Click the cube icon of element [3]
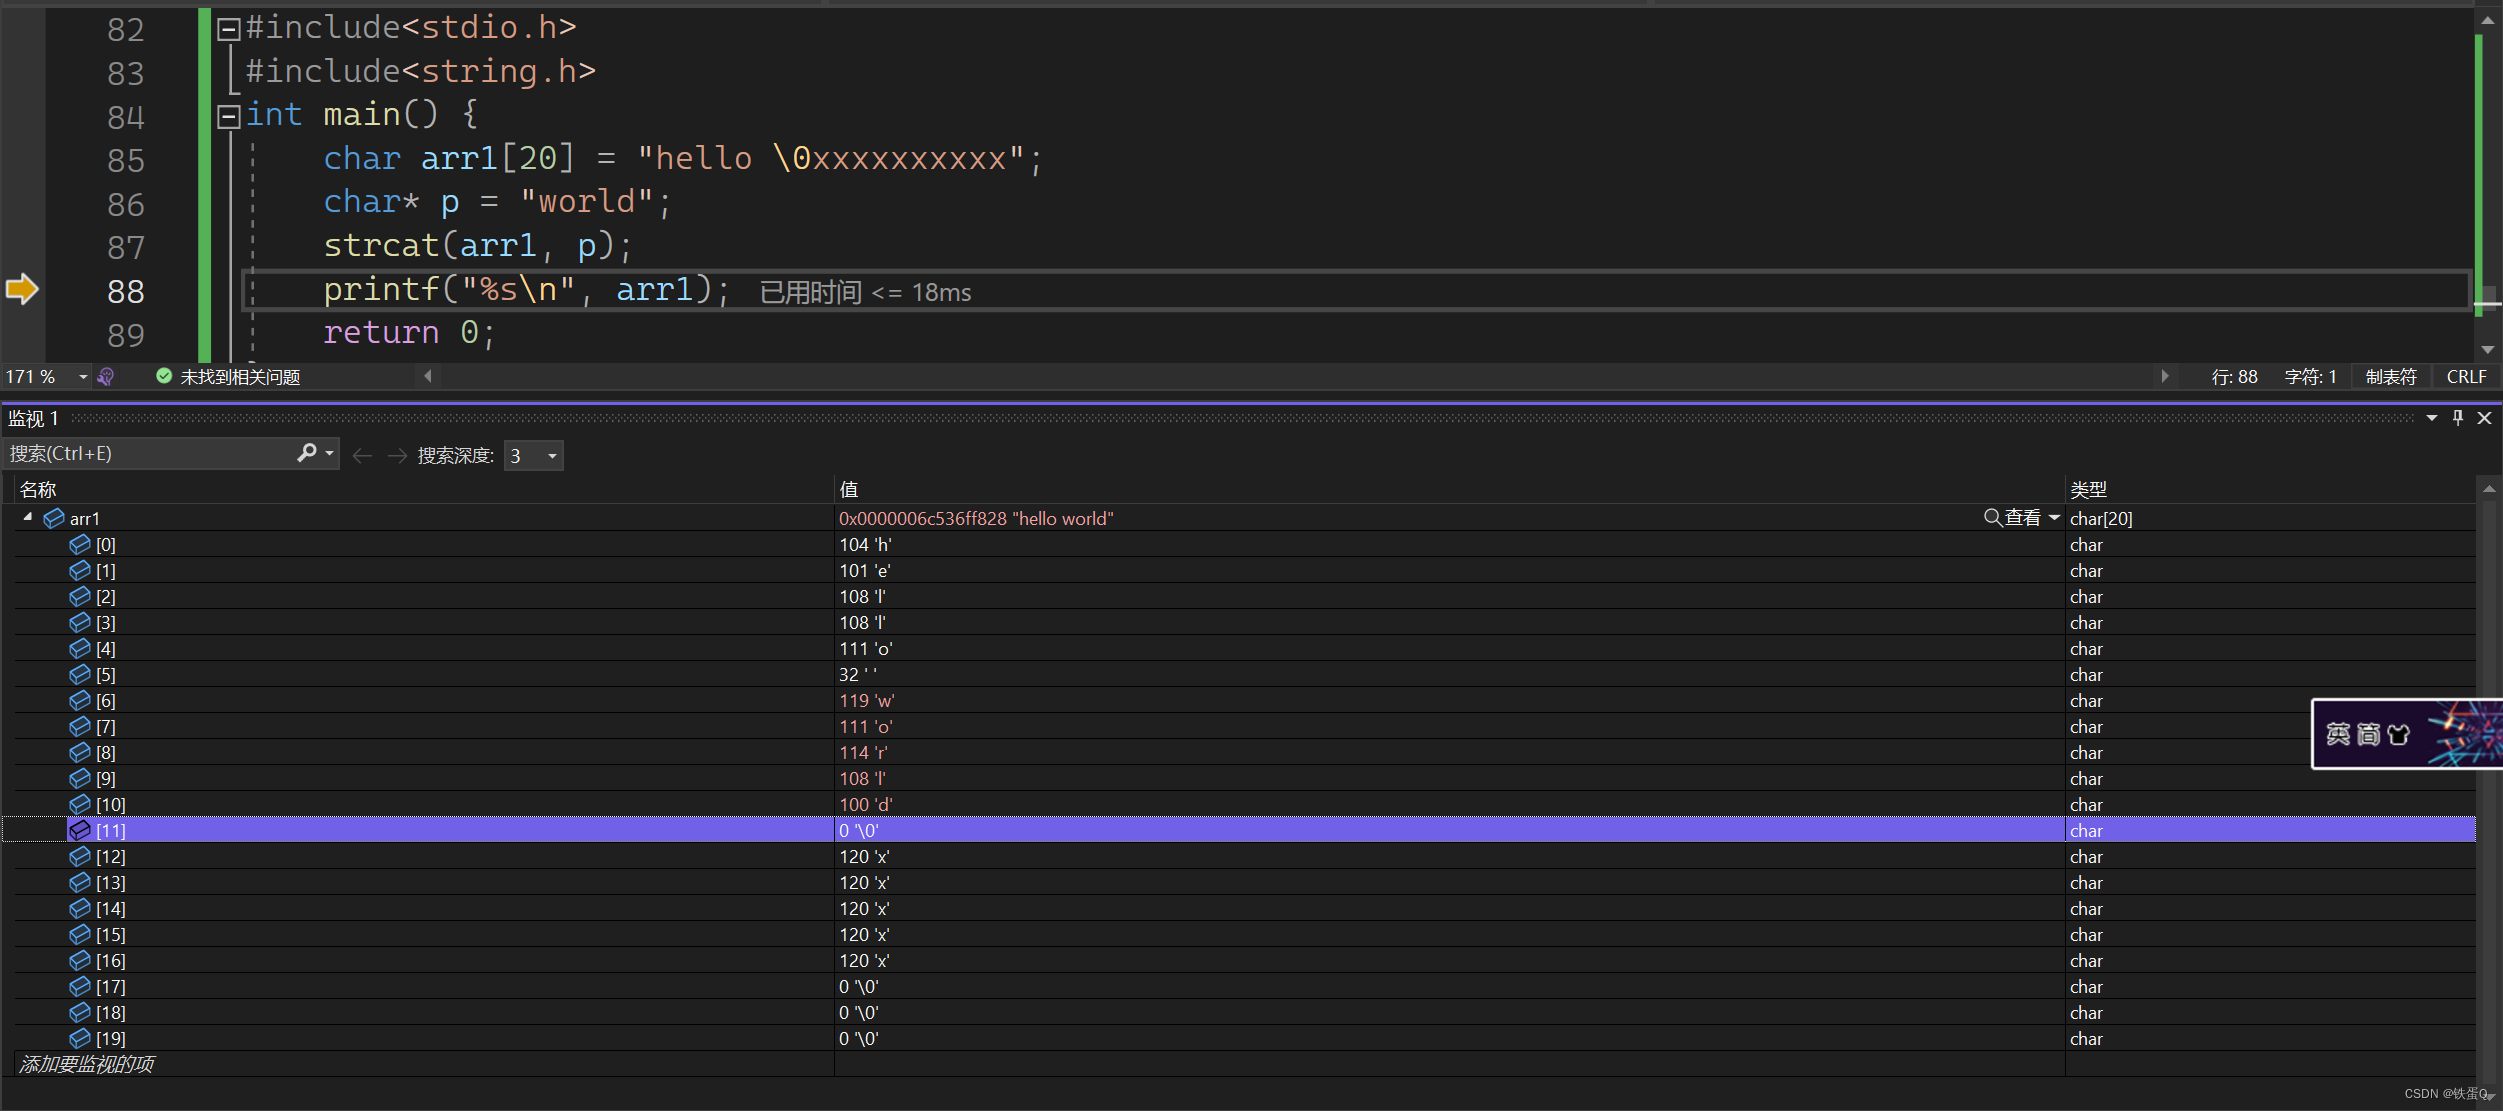 80,622
